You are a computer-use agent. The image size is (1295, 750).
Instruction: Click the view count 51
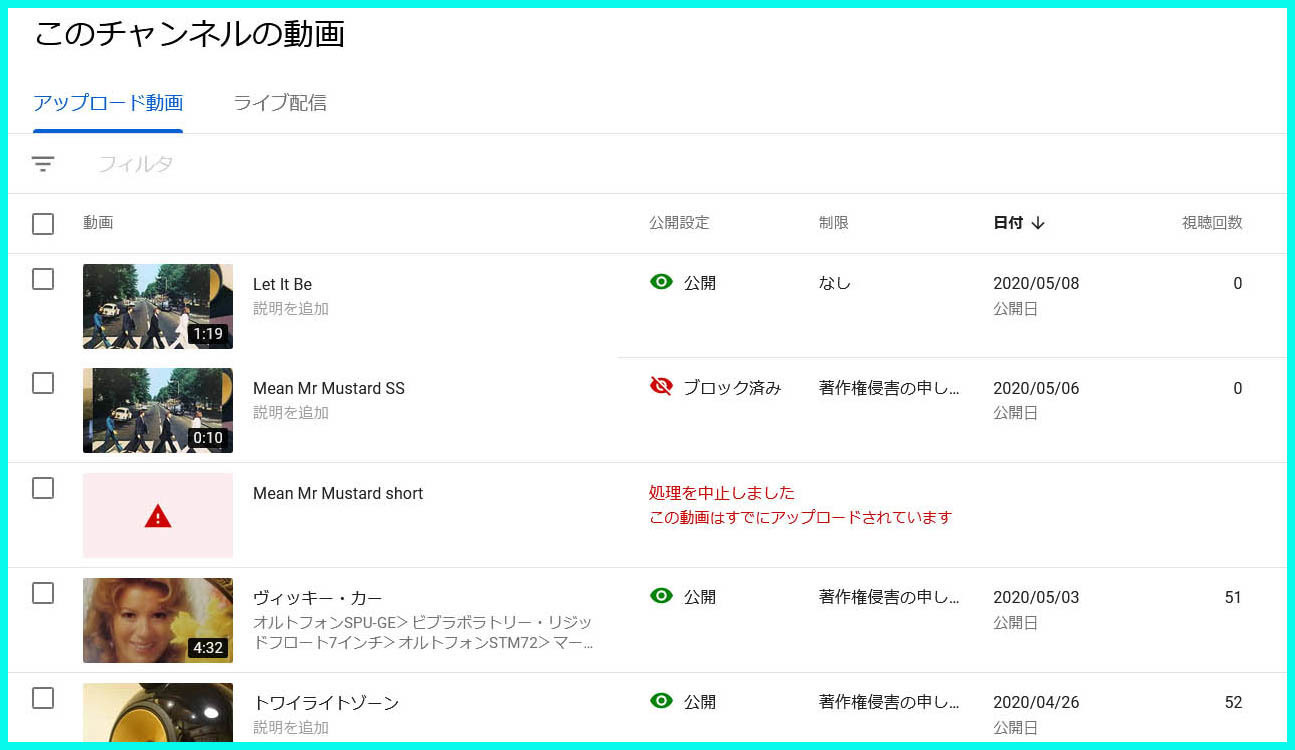pos(1233,597)
